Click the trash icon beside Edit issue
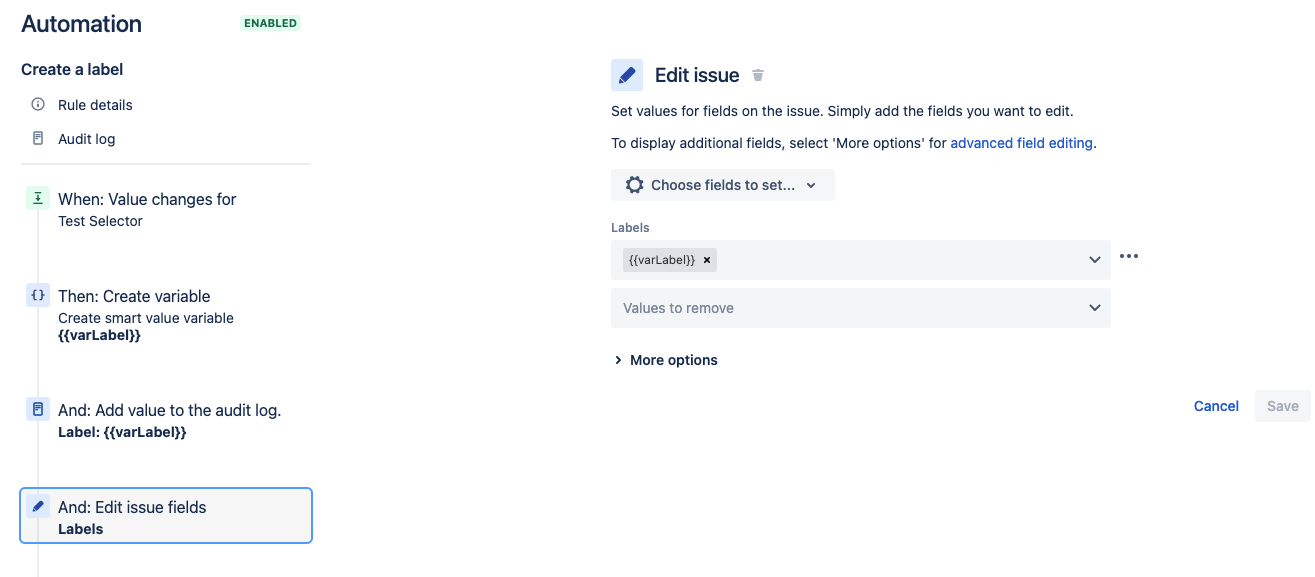Screen dimensions: 1315x577 coord(758,75)
